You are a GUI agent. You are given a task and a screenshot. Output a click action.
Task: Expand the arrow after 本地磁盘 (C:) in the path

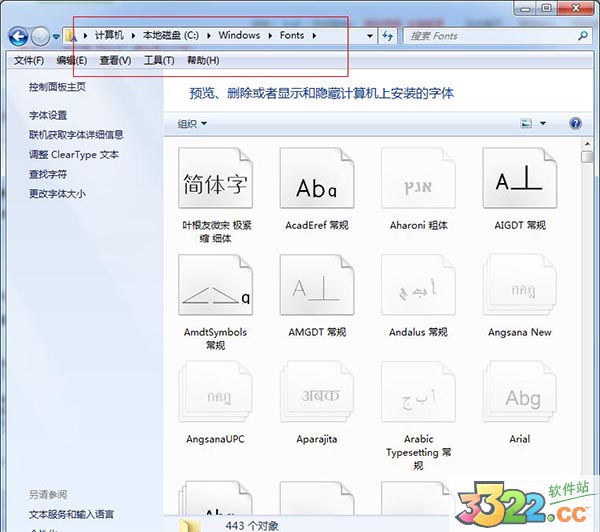click(209, 36)
